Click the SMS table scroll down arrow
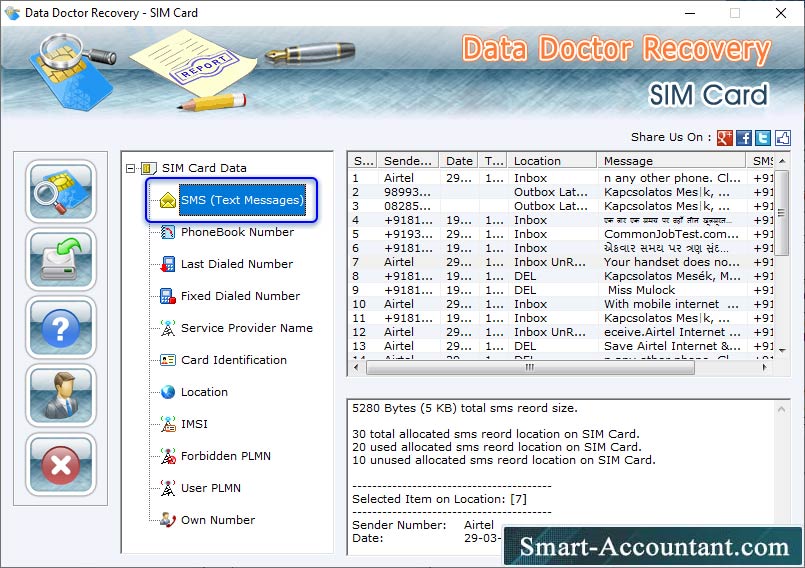The image size is (805, 568). (x=782, y=350)
